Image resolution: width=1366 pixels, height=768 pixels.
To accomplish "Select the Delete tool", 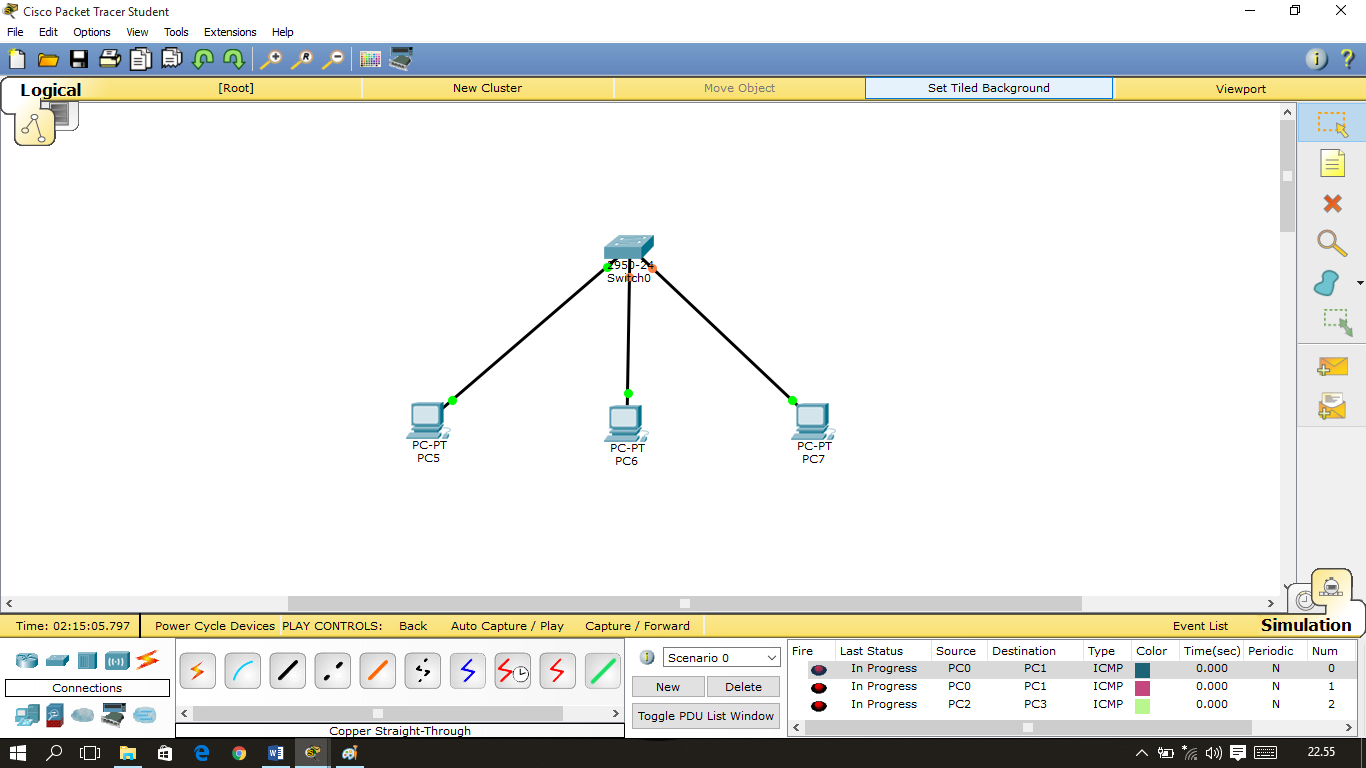I will [x=1332, y=203].
